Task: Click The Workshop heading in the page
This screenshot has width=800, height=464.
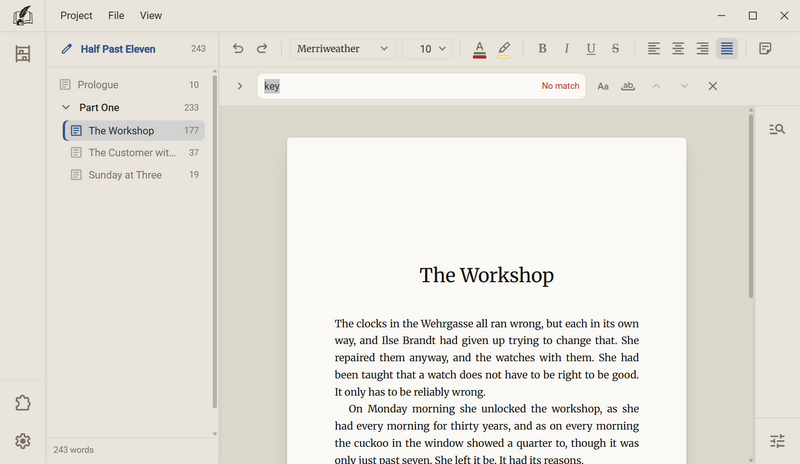Action: [x=486, y=275]
